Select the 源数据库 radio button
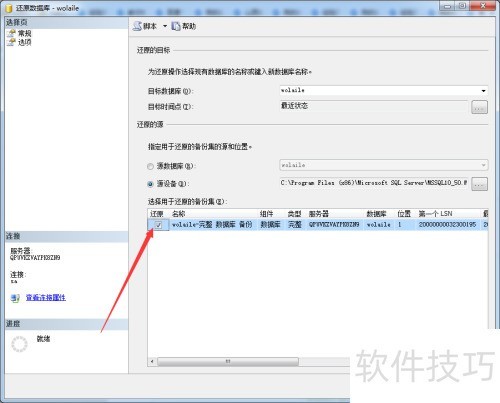Image resolution: width=500 pixels, height=403 pixels. coord(150,166)
